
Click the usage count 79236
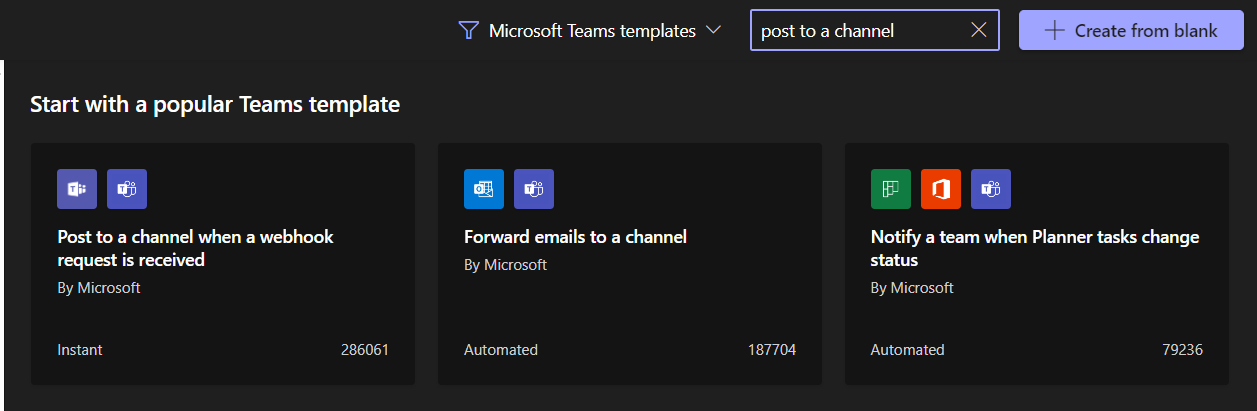coord(1182,350)
